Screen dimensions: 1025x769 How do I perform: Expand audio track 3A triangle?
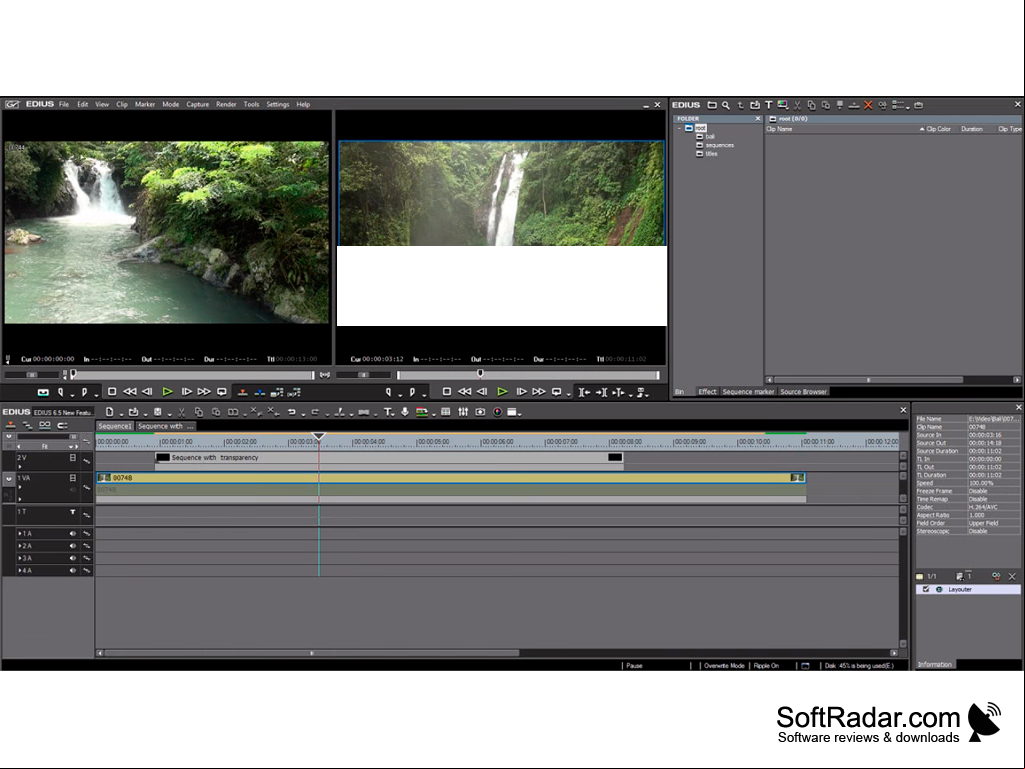20,558
